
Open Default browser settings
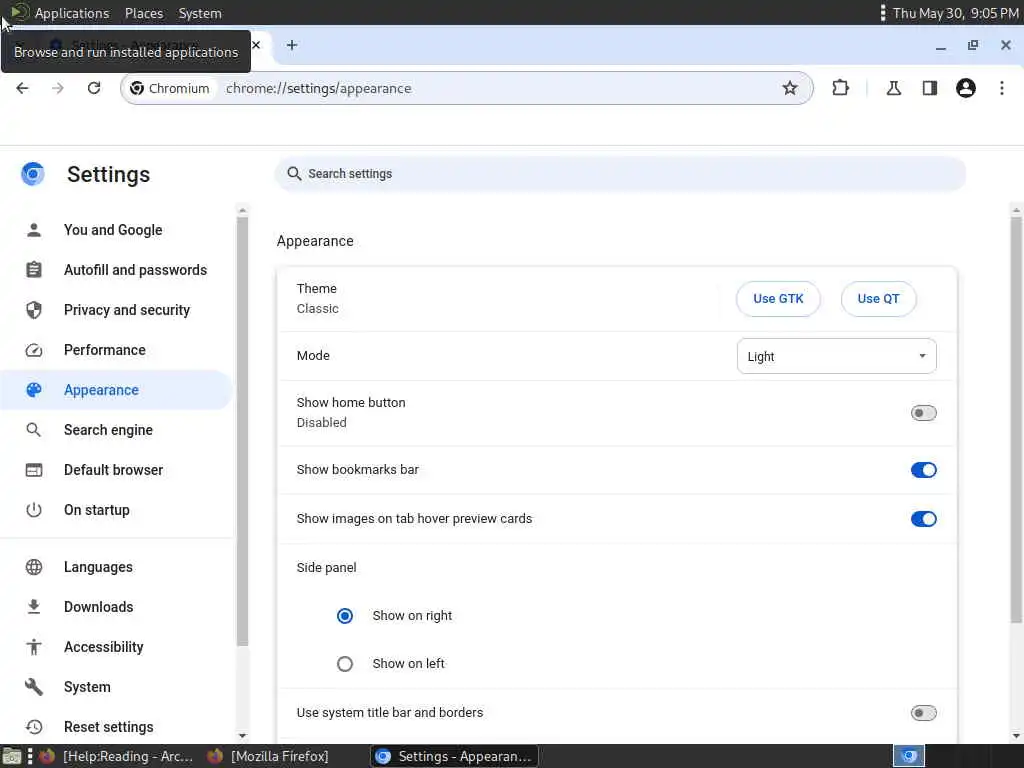[x=116, y=470]
